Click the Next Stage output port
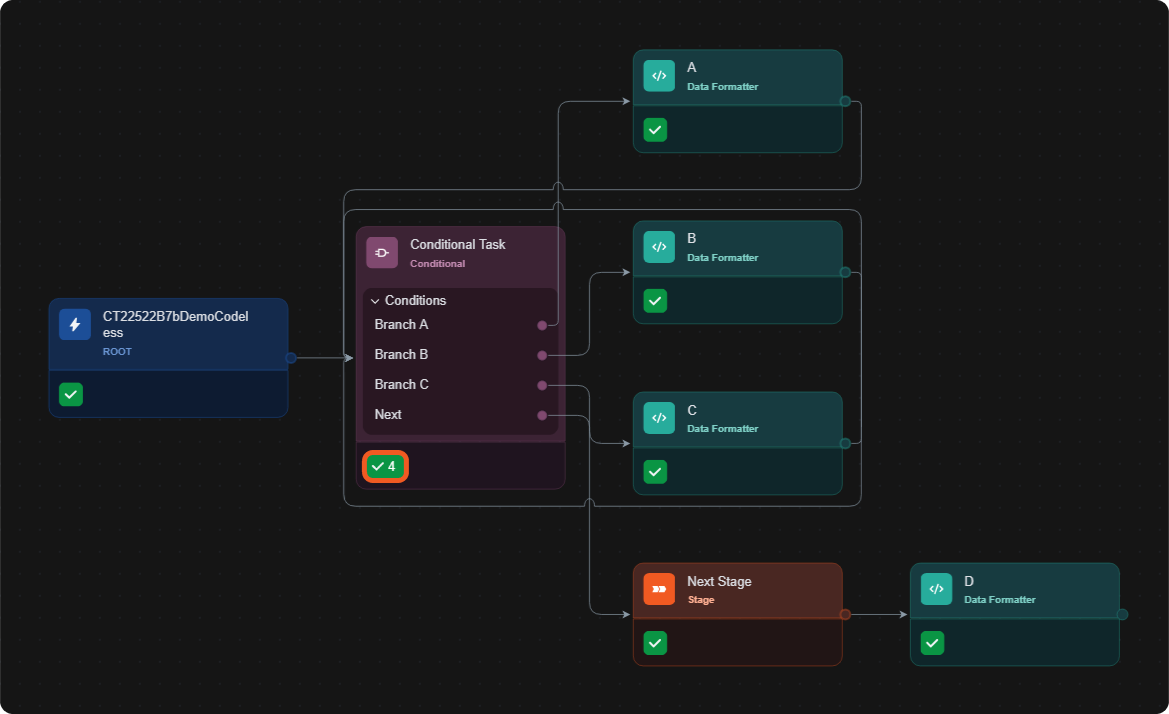The image size is (1169, 714). click(845, 614)
